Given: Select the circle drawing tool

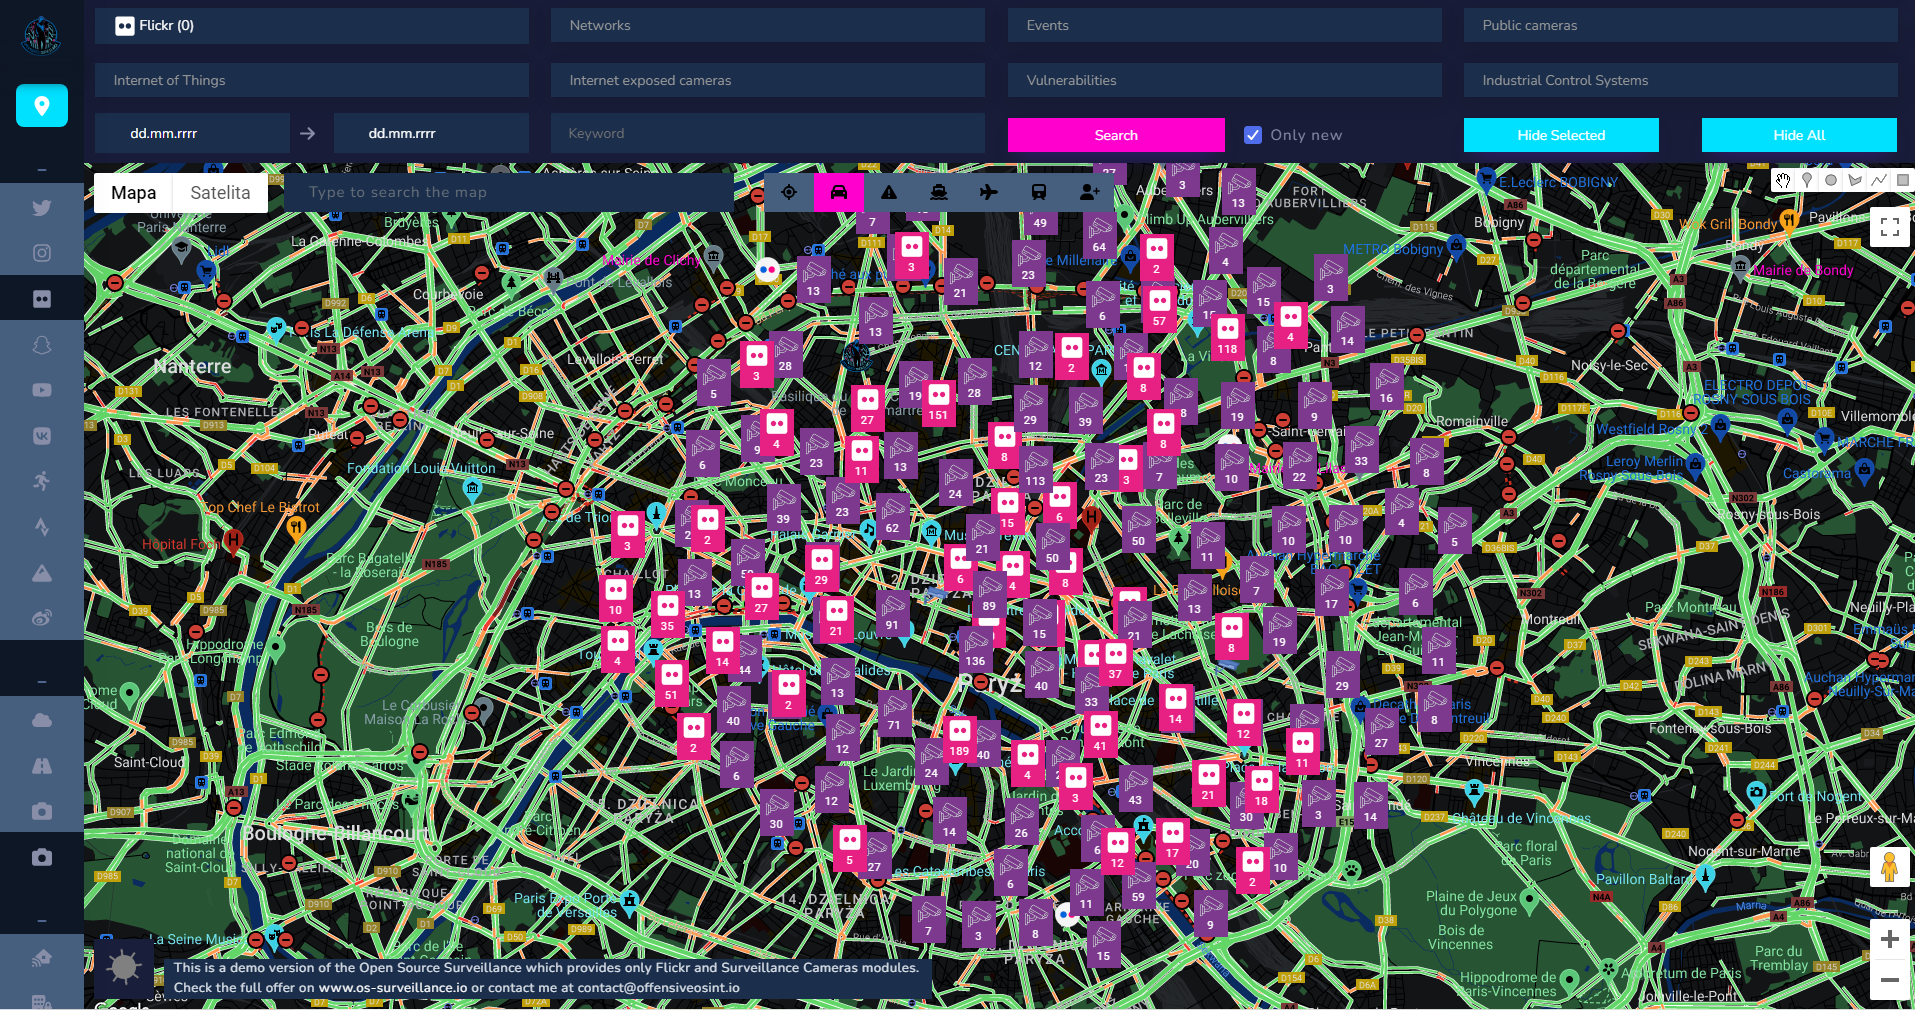Looking at the screenshot, I should (x=1831, y=181).
